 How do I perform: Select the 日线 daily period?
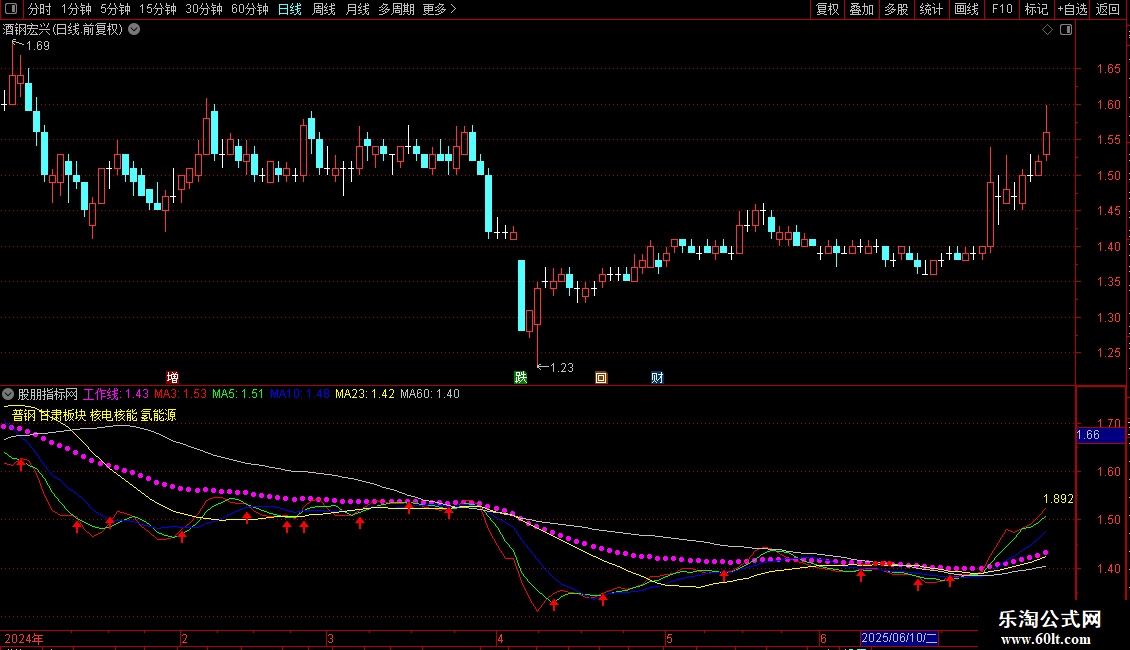(x=290, y=9)
